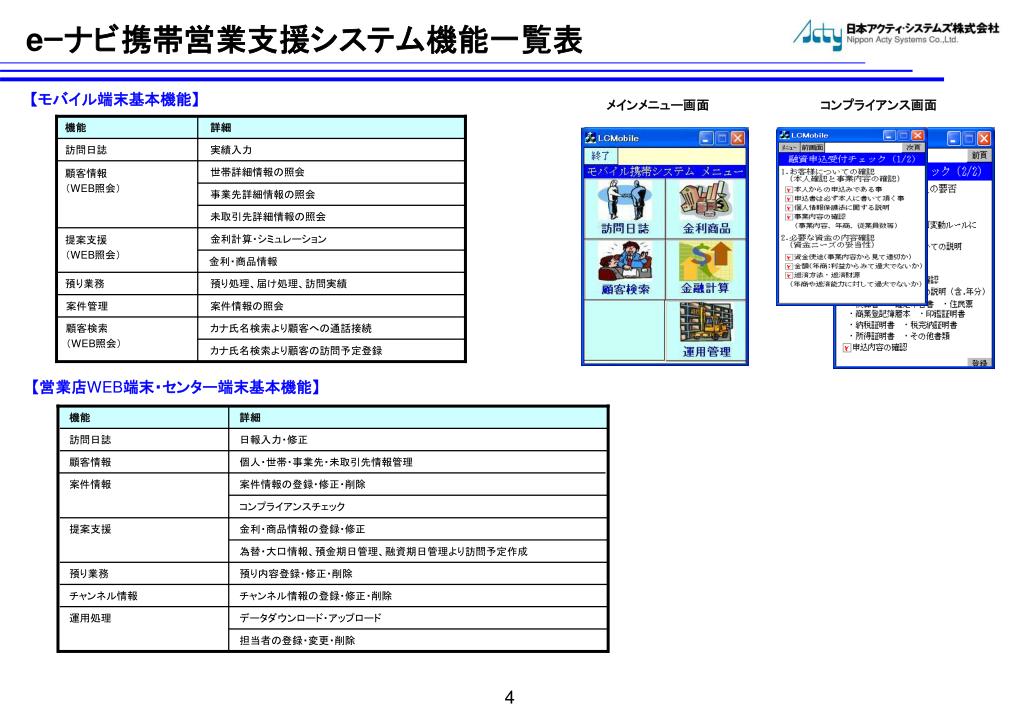
Task: Click the 案件管理 cell in the mobile table
Action: click(127, 306)
